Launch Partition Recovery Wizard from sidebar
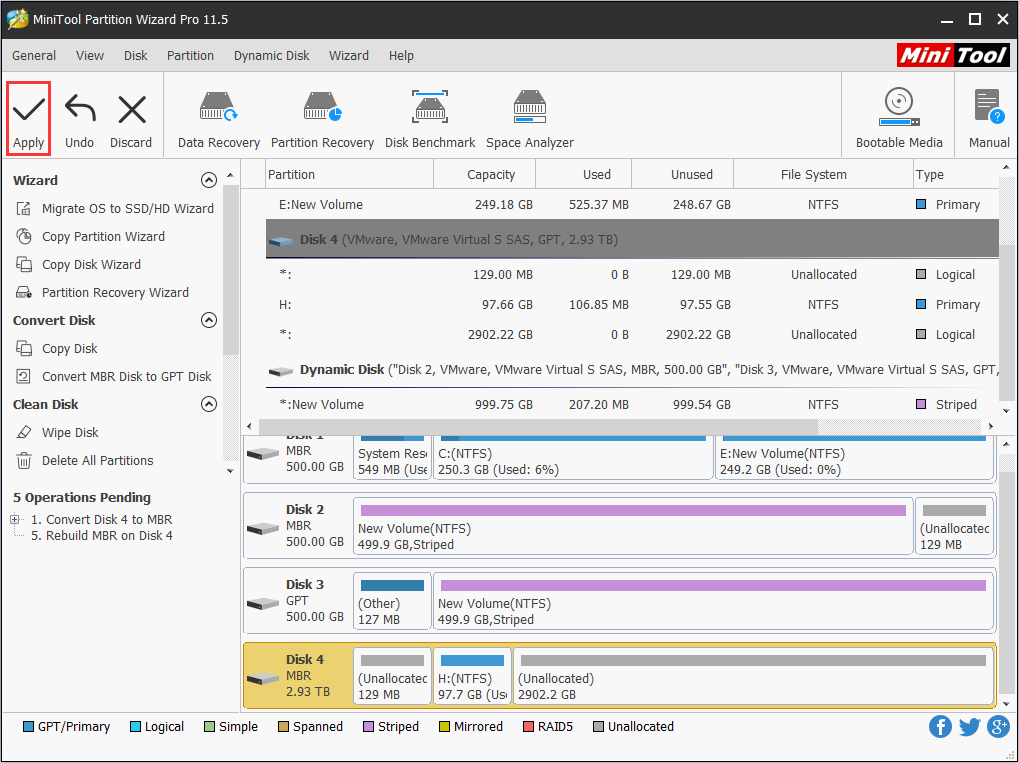The height and width of the screenshot is (763, 1019). [x=103, y=292]
